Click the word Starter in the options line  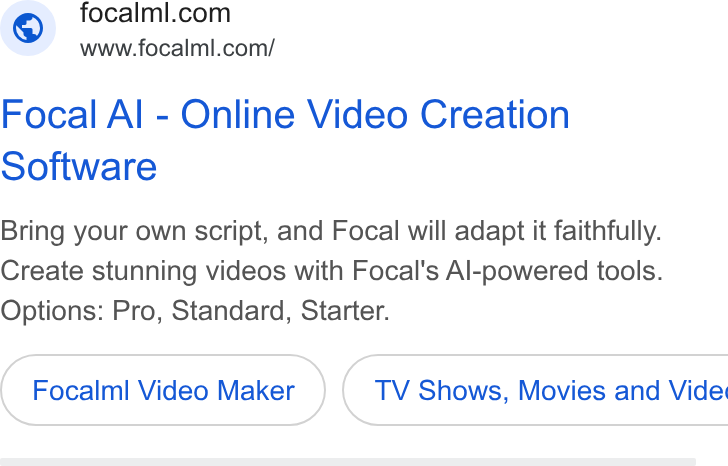click(x=345, y=311)
